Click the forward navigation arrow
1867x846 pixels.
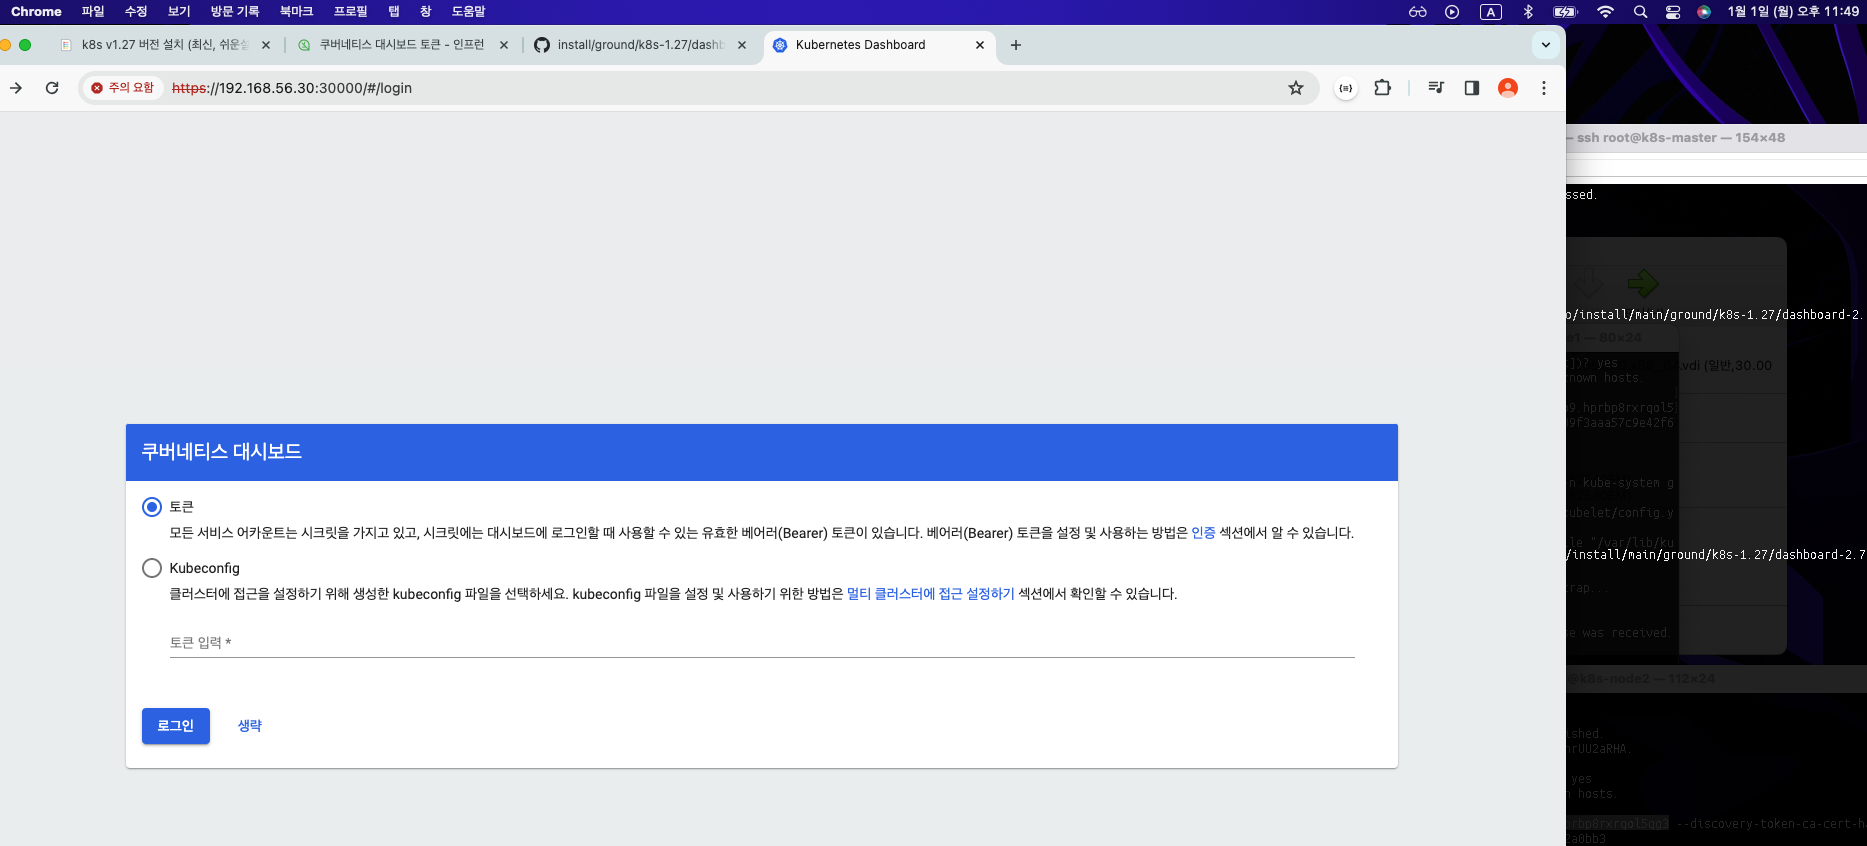click(x=16, y=88)
